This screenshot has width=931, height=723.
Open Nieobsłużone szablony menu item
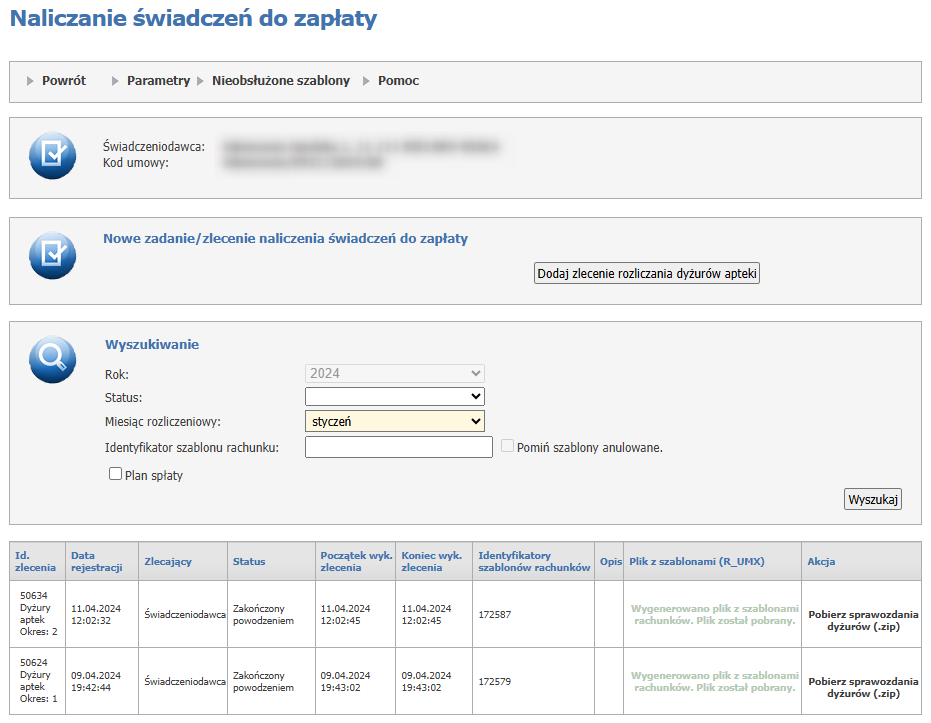tap(280, 81)
